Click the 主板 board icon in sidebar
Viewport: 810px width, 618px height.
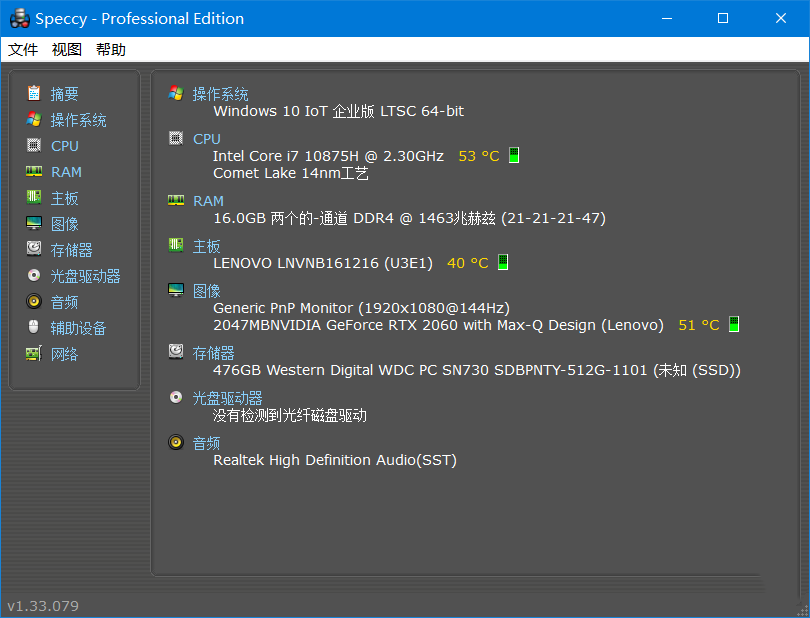coord(34,197)
